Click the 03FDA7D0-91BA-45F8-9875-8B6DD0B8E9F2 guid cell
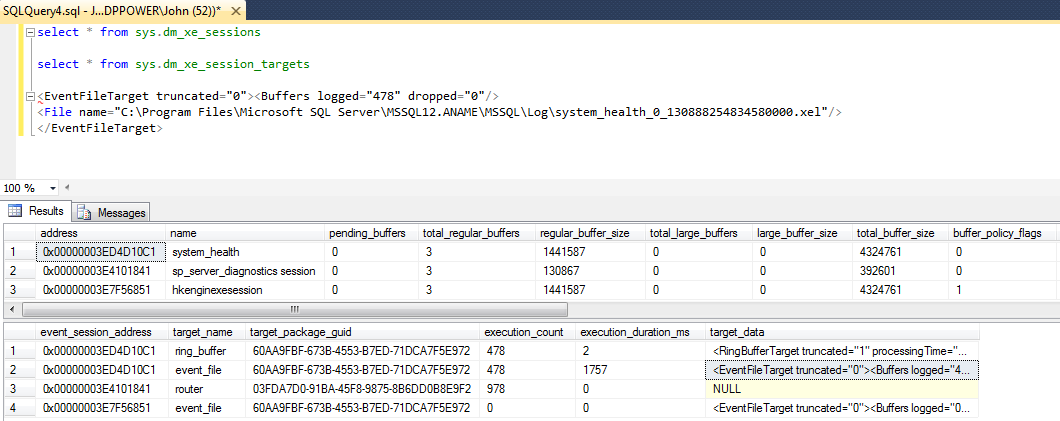The height and width of the screenshot is (421, 1060). (x=363, y=389)
